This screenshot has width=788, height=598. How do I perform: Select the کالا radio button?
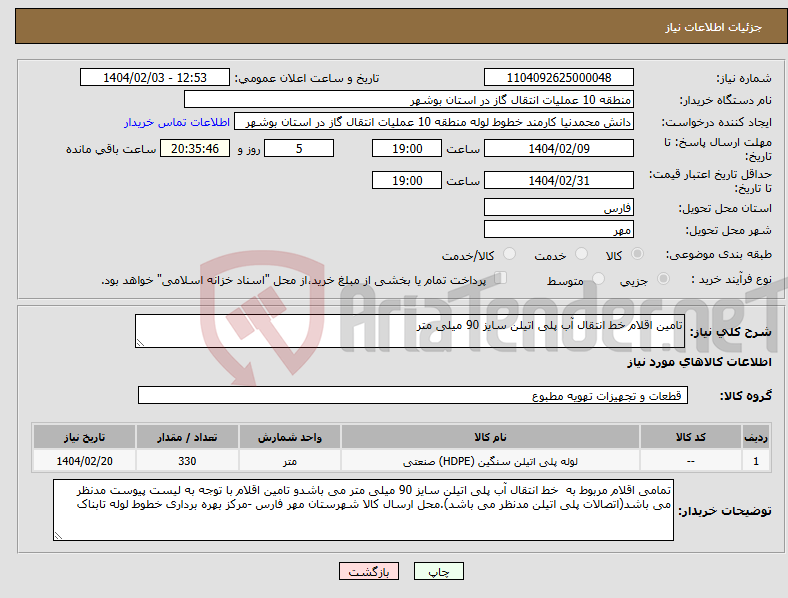click(x=637, y=254)
